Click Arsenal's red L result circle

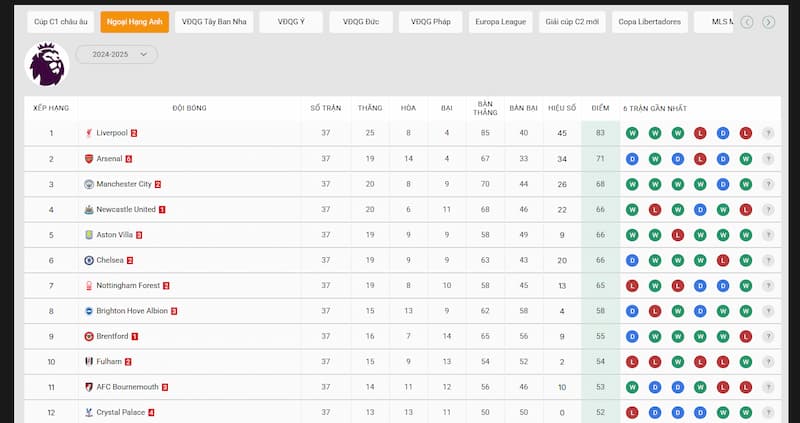(x=700, y=159)
